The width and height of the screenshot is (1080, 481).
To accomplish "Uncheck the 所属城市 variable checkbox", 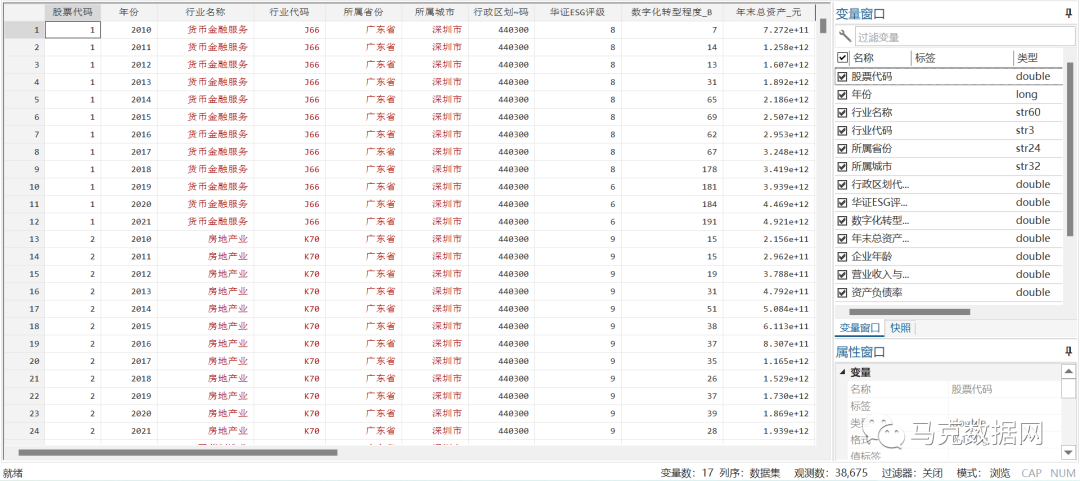I will coord(842,166).
